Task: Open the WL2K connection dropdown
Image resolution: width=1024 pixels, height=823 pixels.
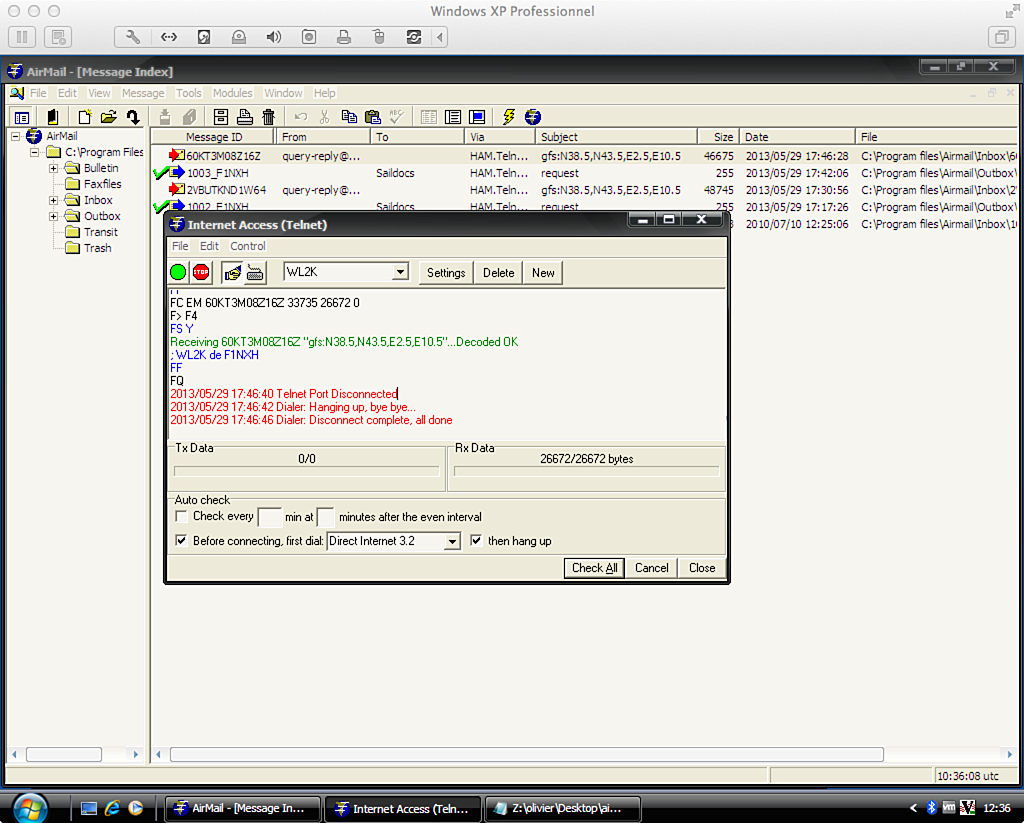Action: (x=400, y=272)
